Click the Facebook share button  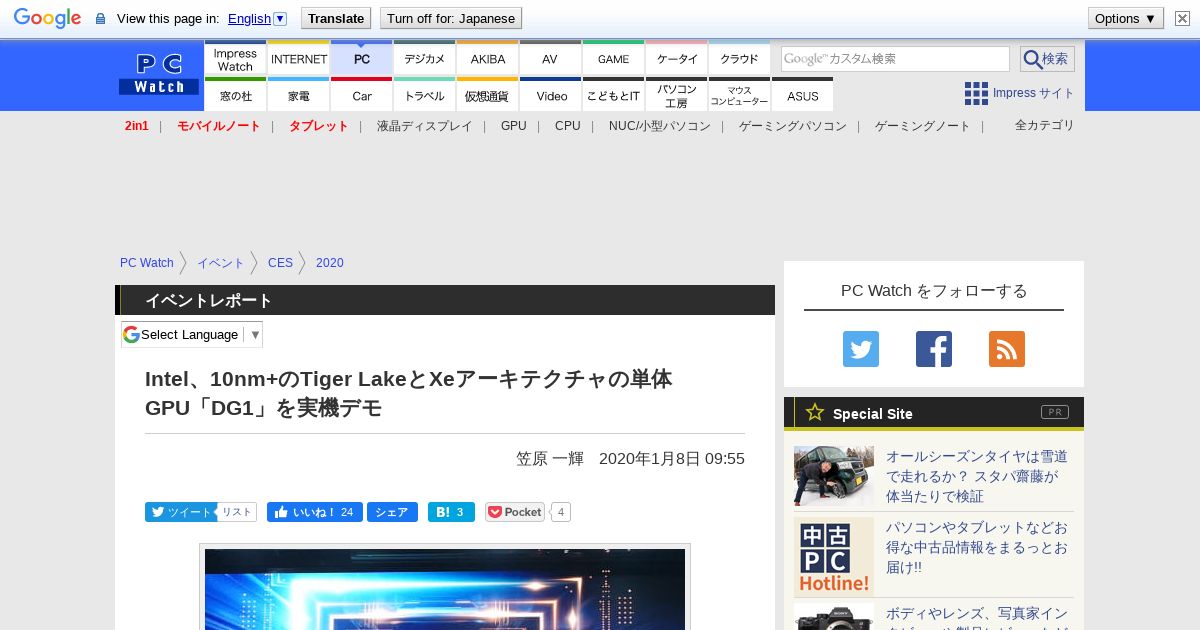(392, 512)
